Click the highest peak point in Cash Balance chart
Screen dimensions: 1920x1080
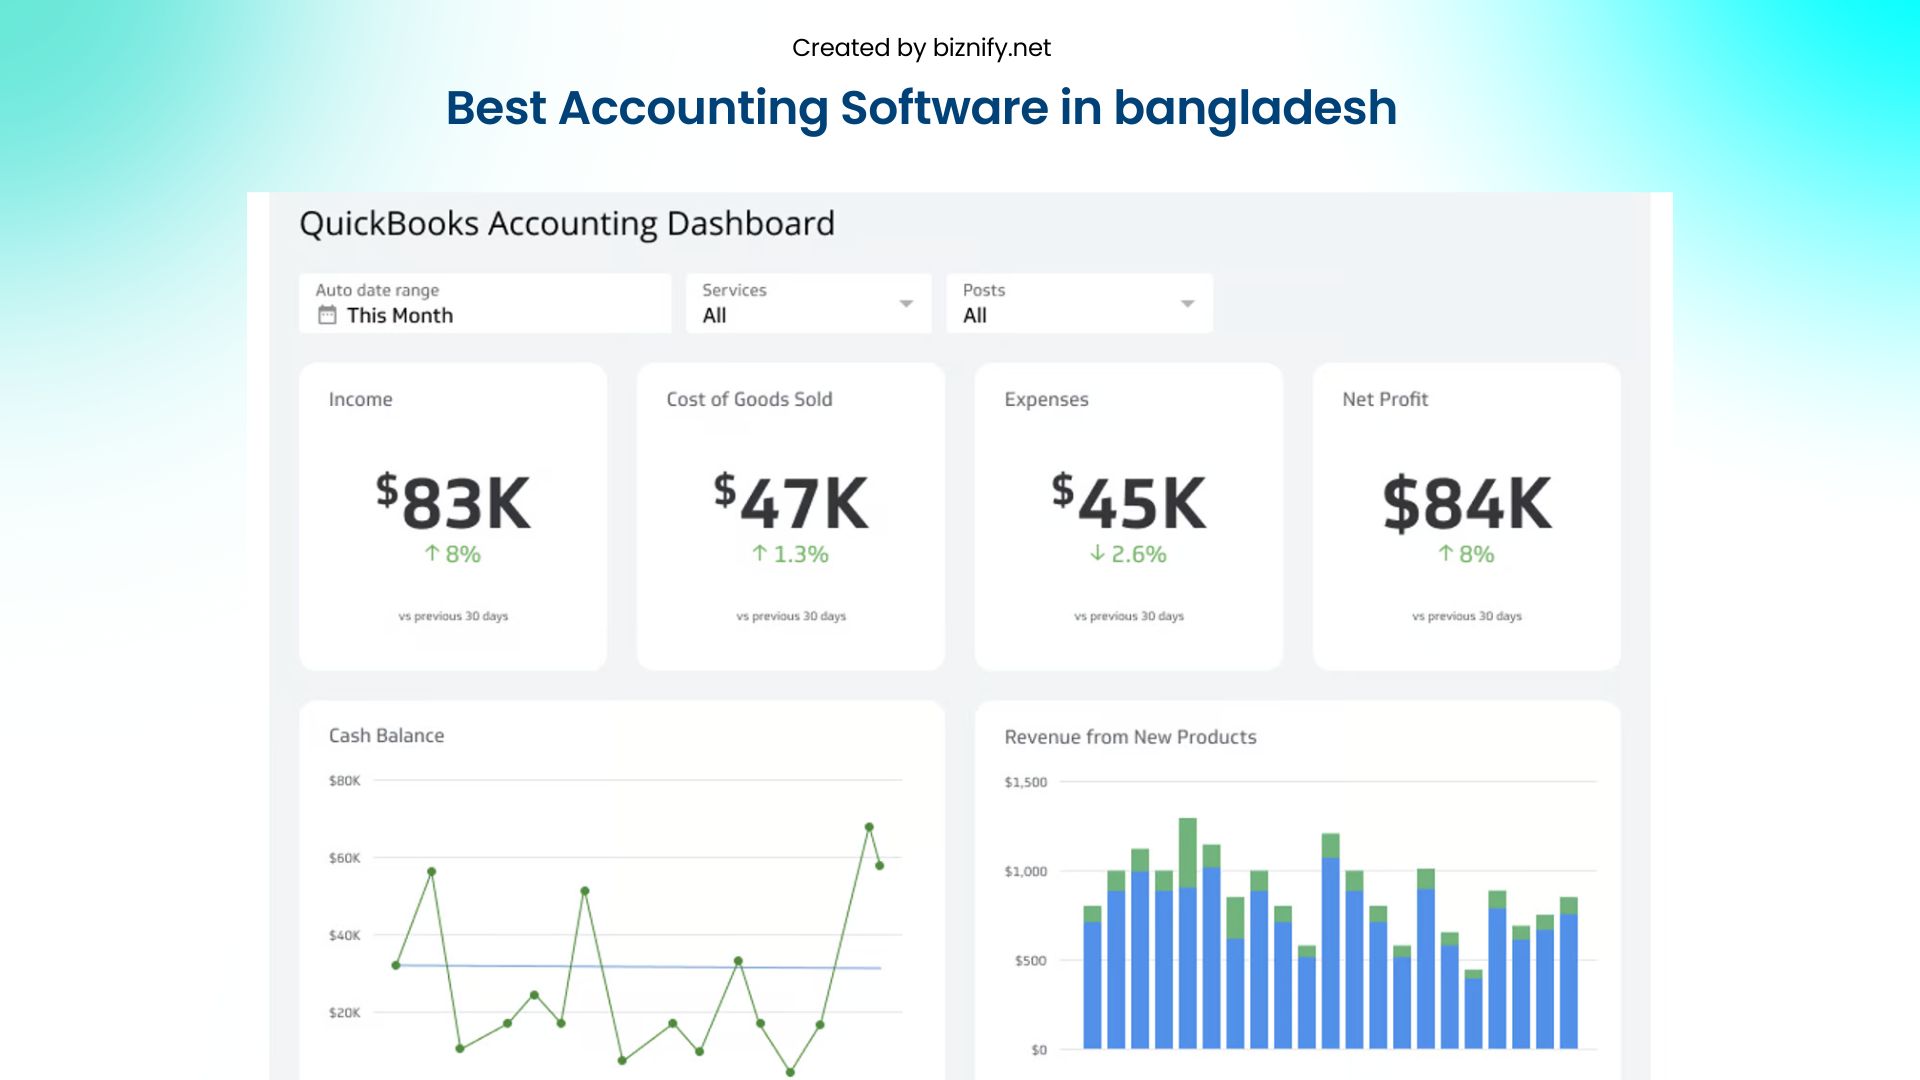tap(869, 827)
